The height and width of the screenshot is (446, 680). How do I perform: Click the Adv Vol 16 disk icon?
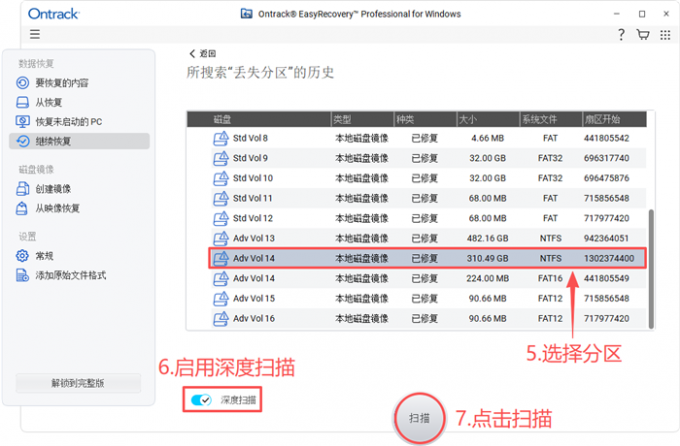pos(221,318)
